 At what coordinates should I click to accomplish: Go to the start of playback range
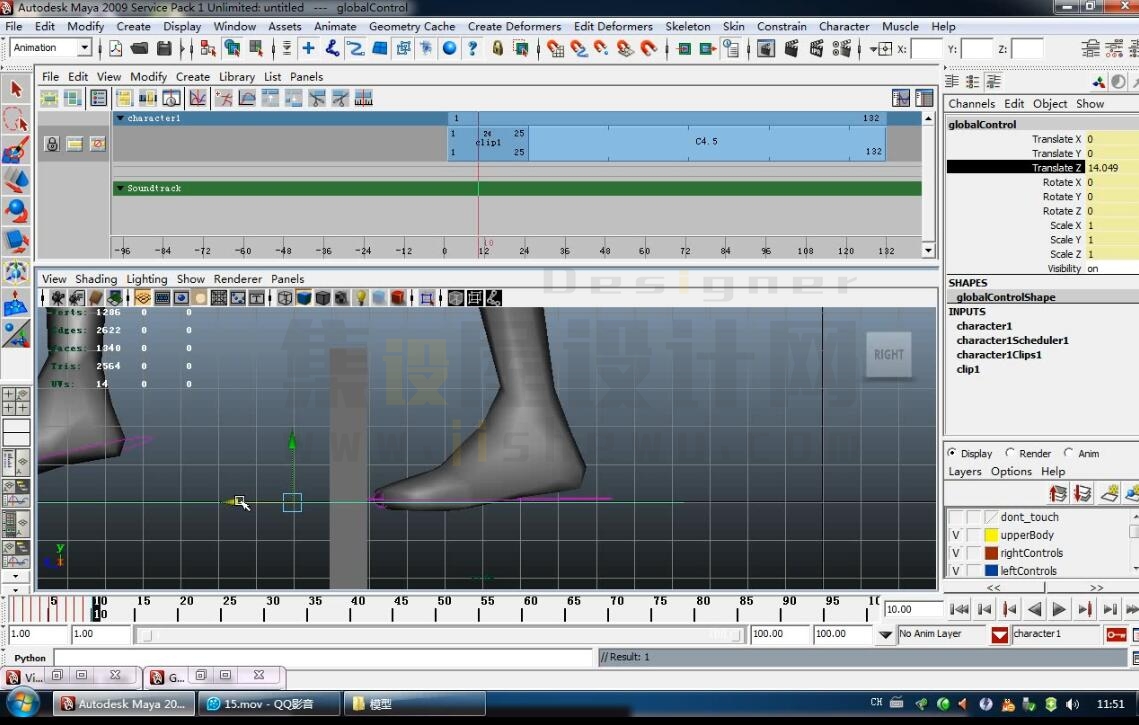coord(959,609)
